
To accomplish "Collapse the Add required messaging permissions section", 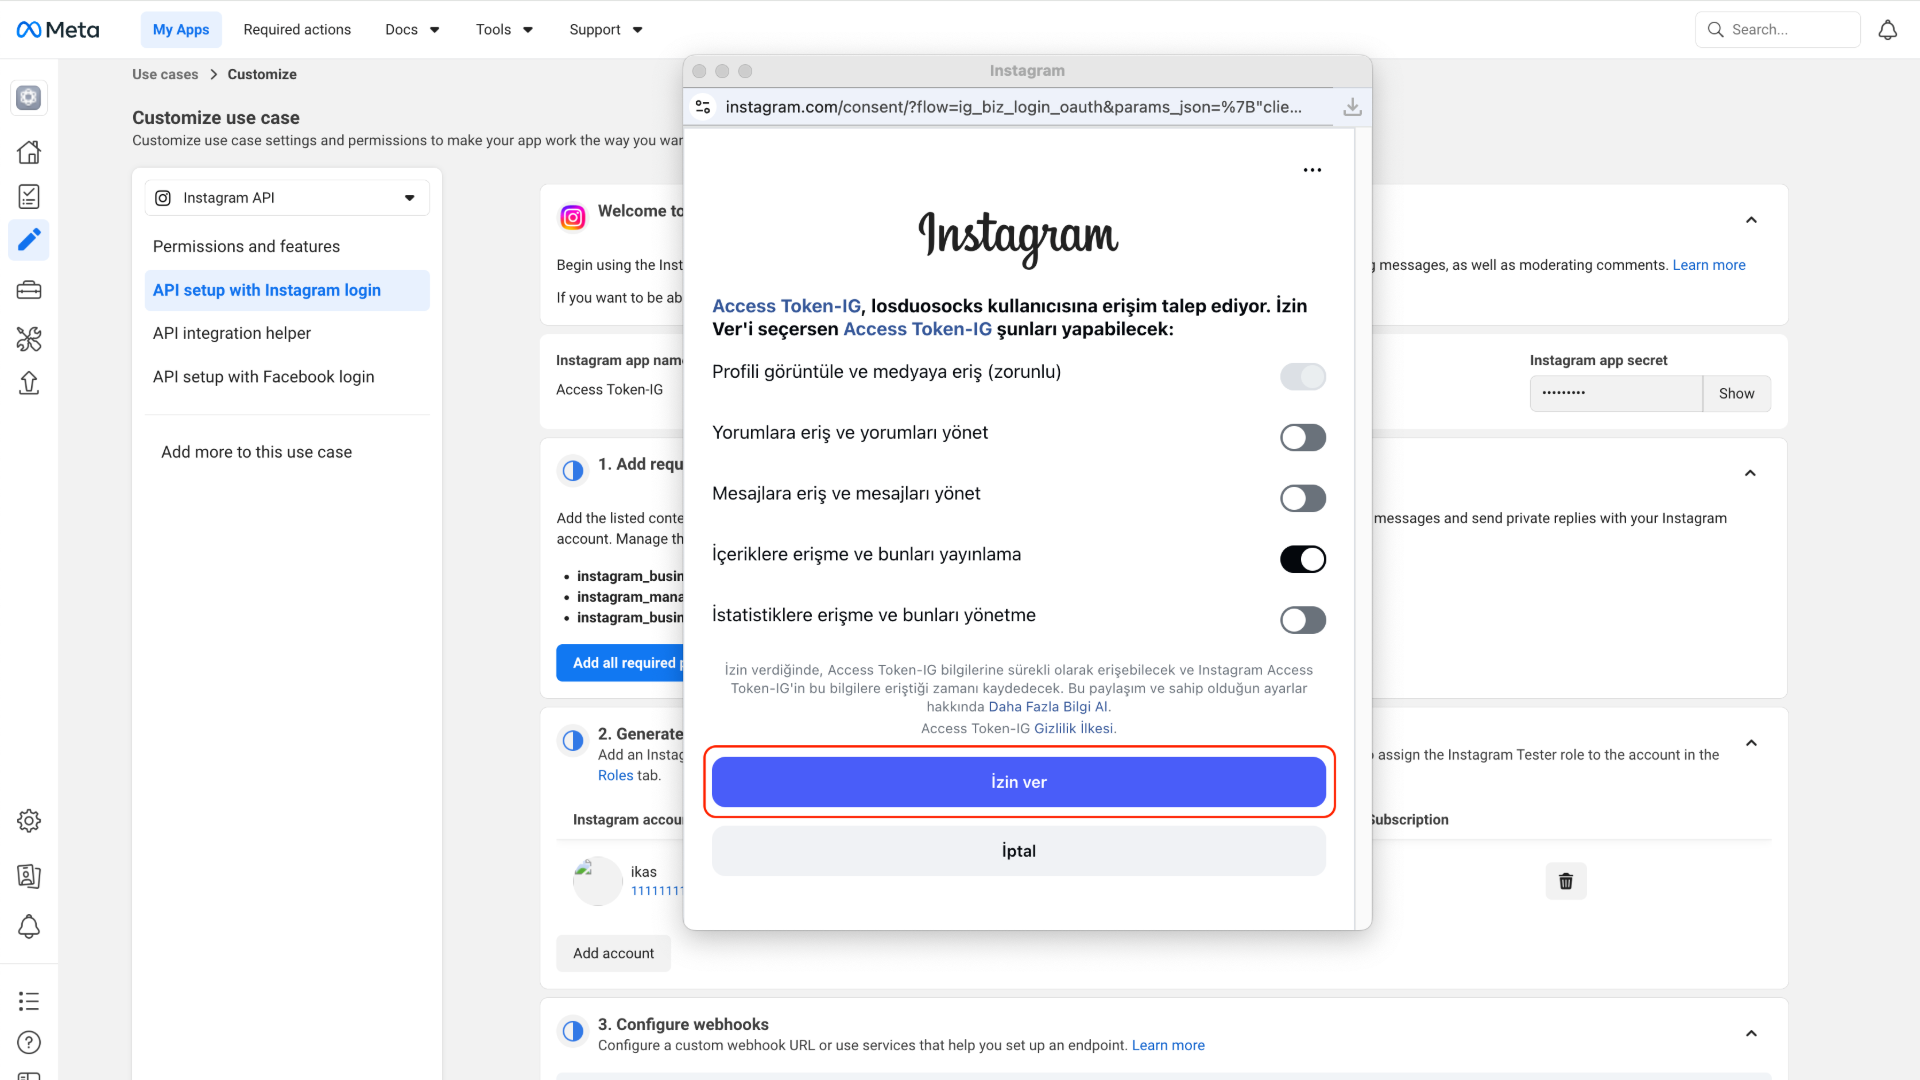I will coord(1750,473).
